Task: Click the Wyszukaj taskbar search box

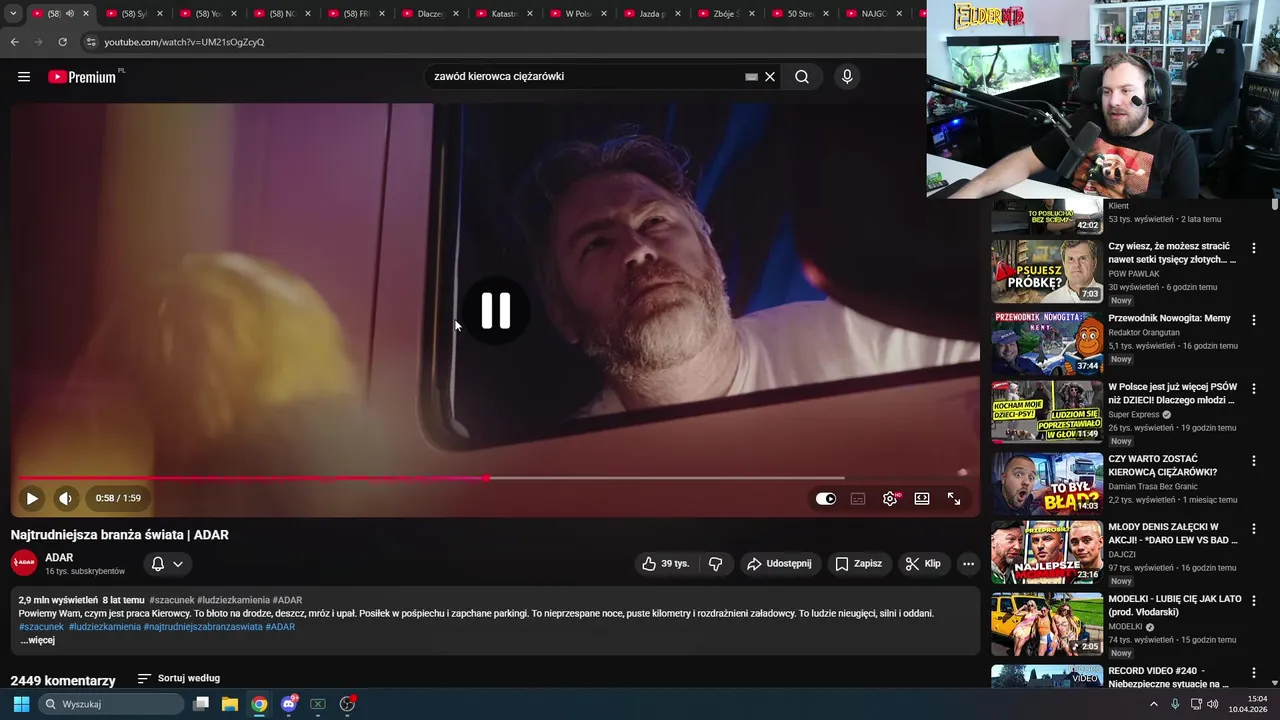Action: [111, 704]
